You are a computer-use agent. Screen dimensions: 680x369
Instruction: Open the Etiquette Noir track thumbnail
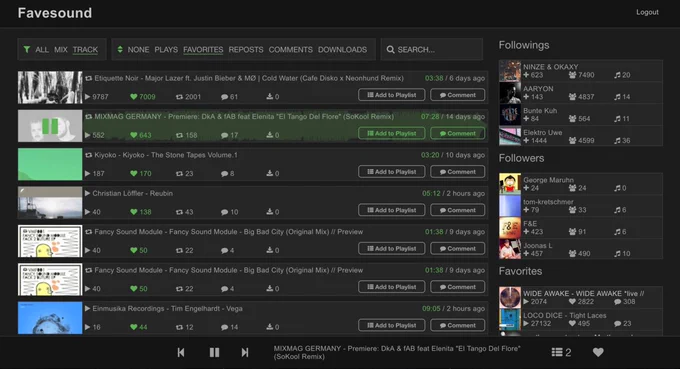tap(50, 88)
